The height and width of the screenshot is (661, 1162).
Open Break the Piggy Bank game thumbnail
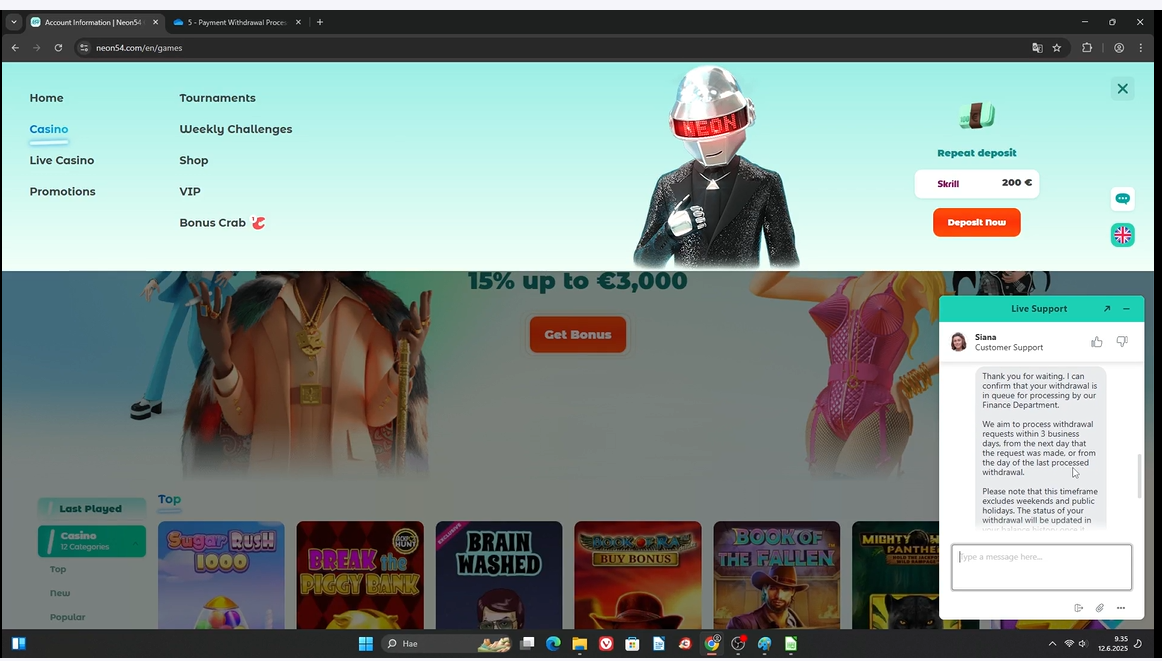point(360,575)
